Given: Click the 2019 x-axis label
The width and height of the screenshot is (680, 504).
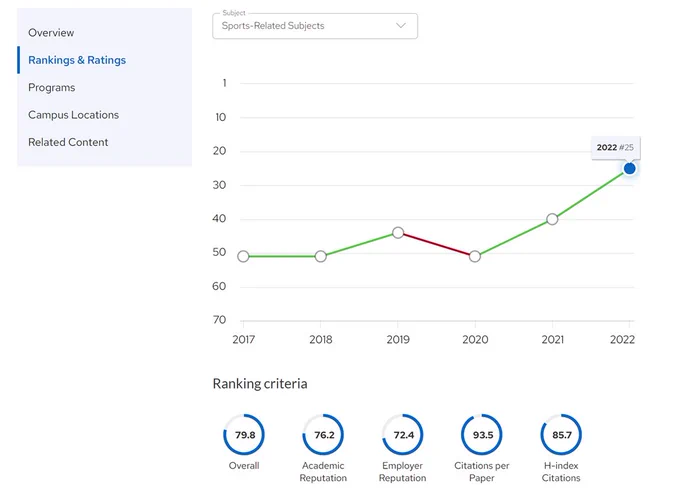Looking at the screenshot, I should (x=398, y=339).
